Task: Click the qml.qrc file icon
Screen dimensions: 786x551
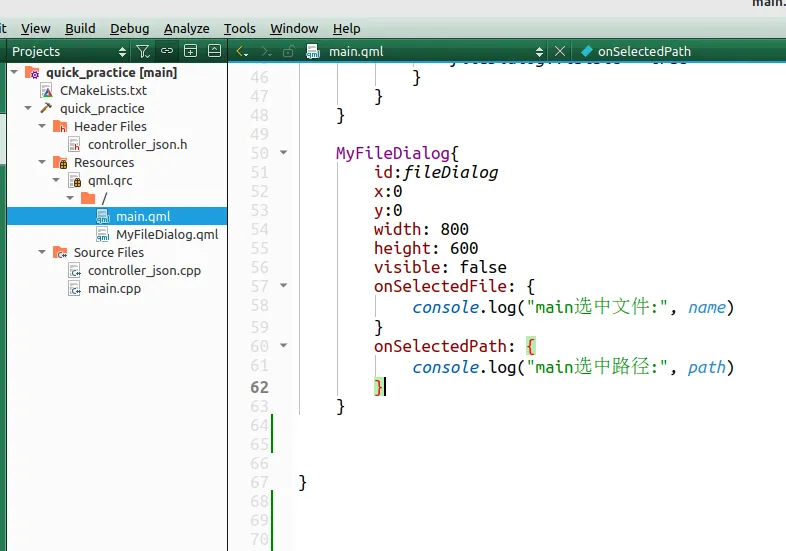Action: point(74,180)
